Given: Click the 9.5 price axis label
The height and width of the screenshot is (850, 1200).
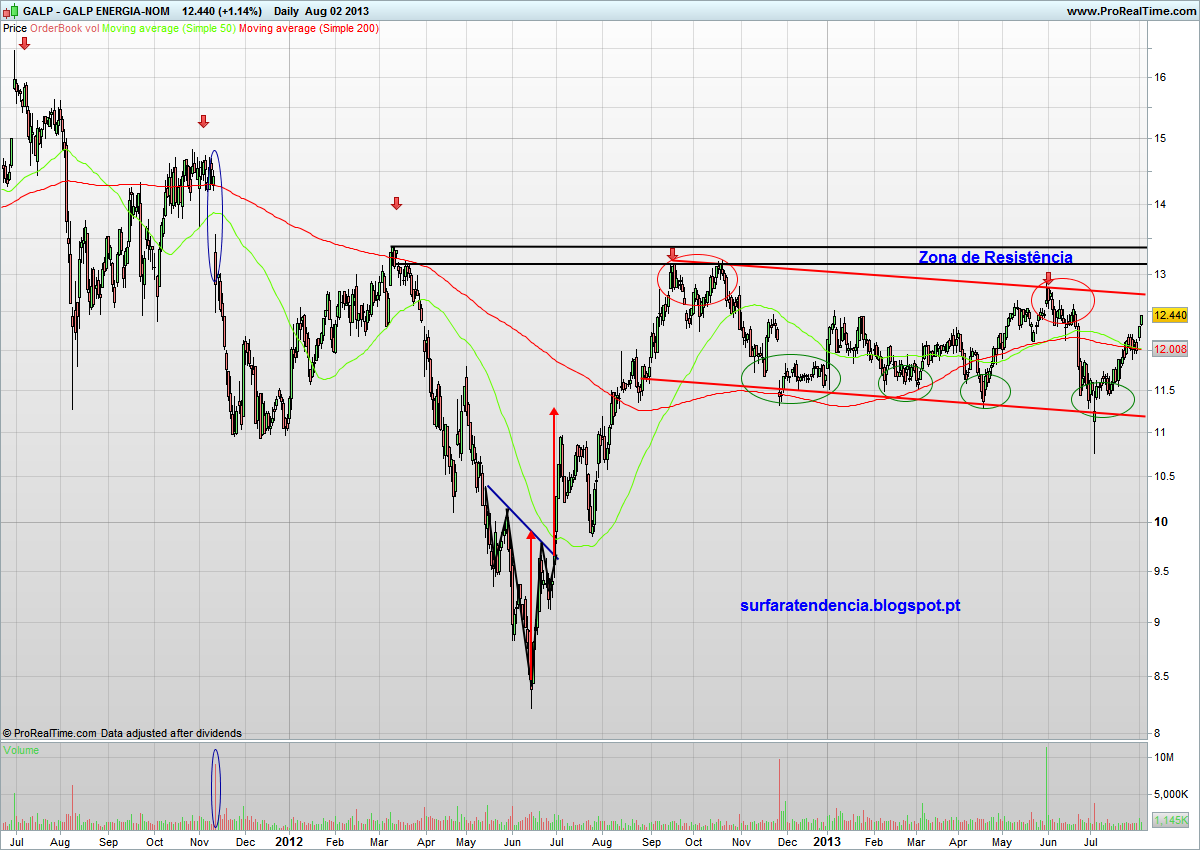Looking at the screenshot, I should [x=1162, y=572].
